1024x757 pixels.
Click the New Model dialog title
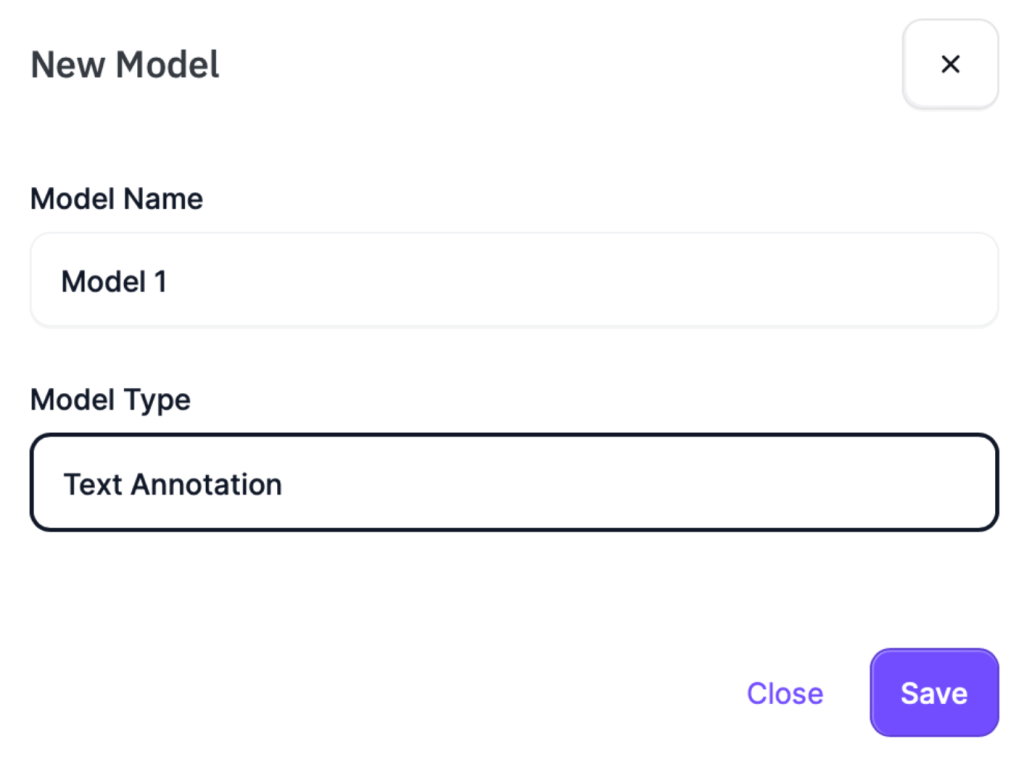point(124,64)
